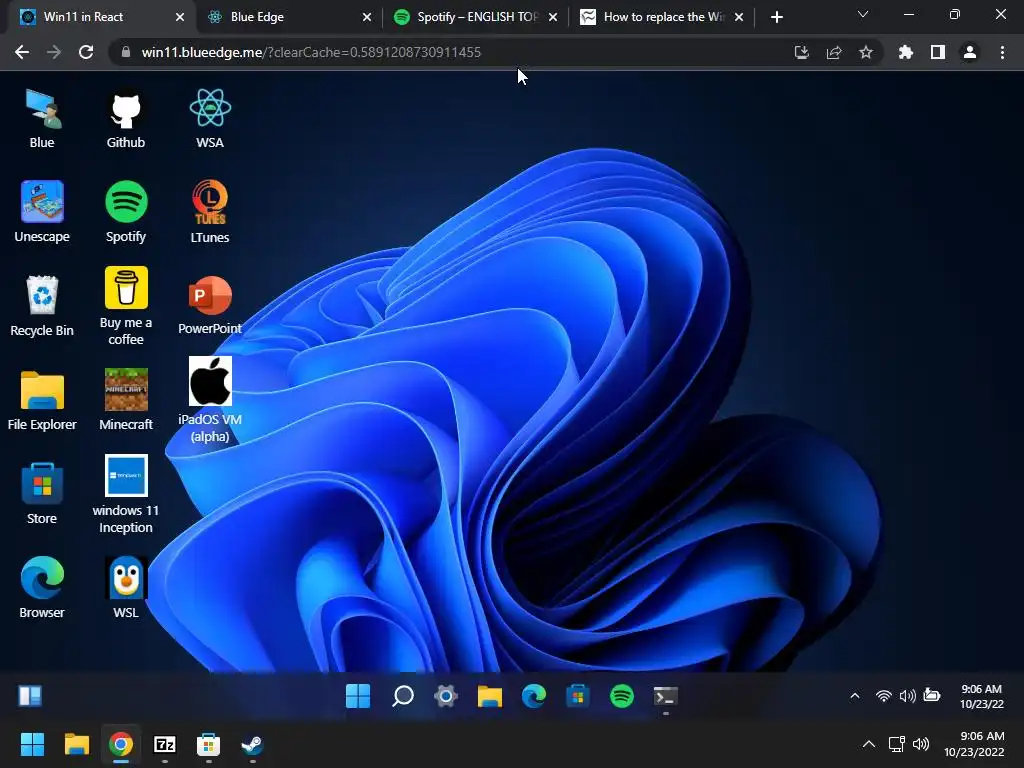This screenshot has height=768, width=1024.
Task: Click the host tray speaker icon
Action: [x=921, y=744]
